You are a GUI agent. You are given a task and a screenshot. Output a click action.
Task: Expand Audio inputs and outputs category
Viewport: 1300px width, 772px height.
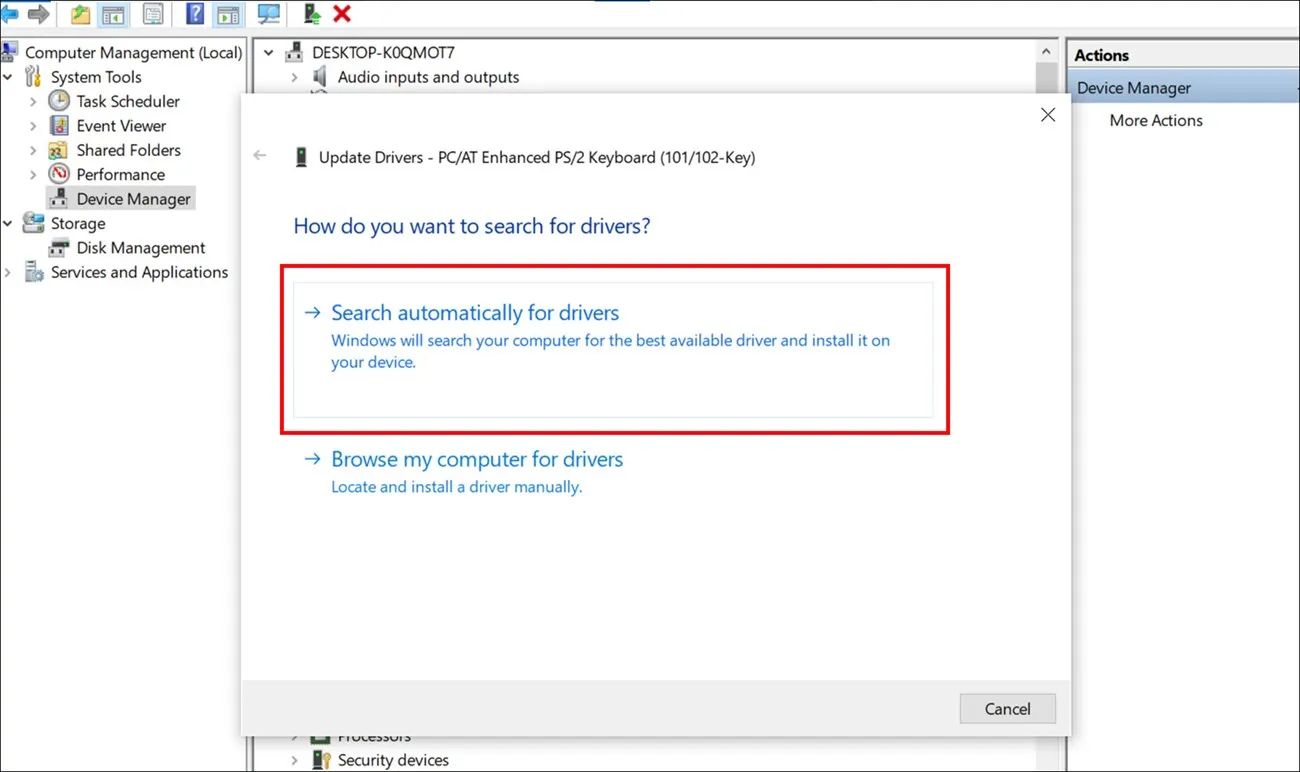point(294,77)
